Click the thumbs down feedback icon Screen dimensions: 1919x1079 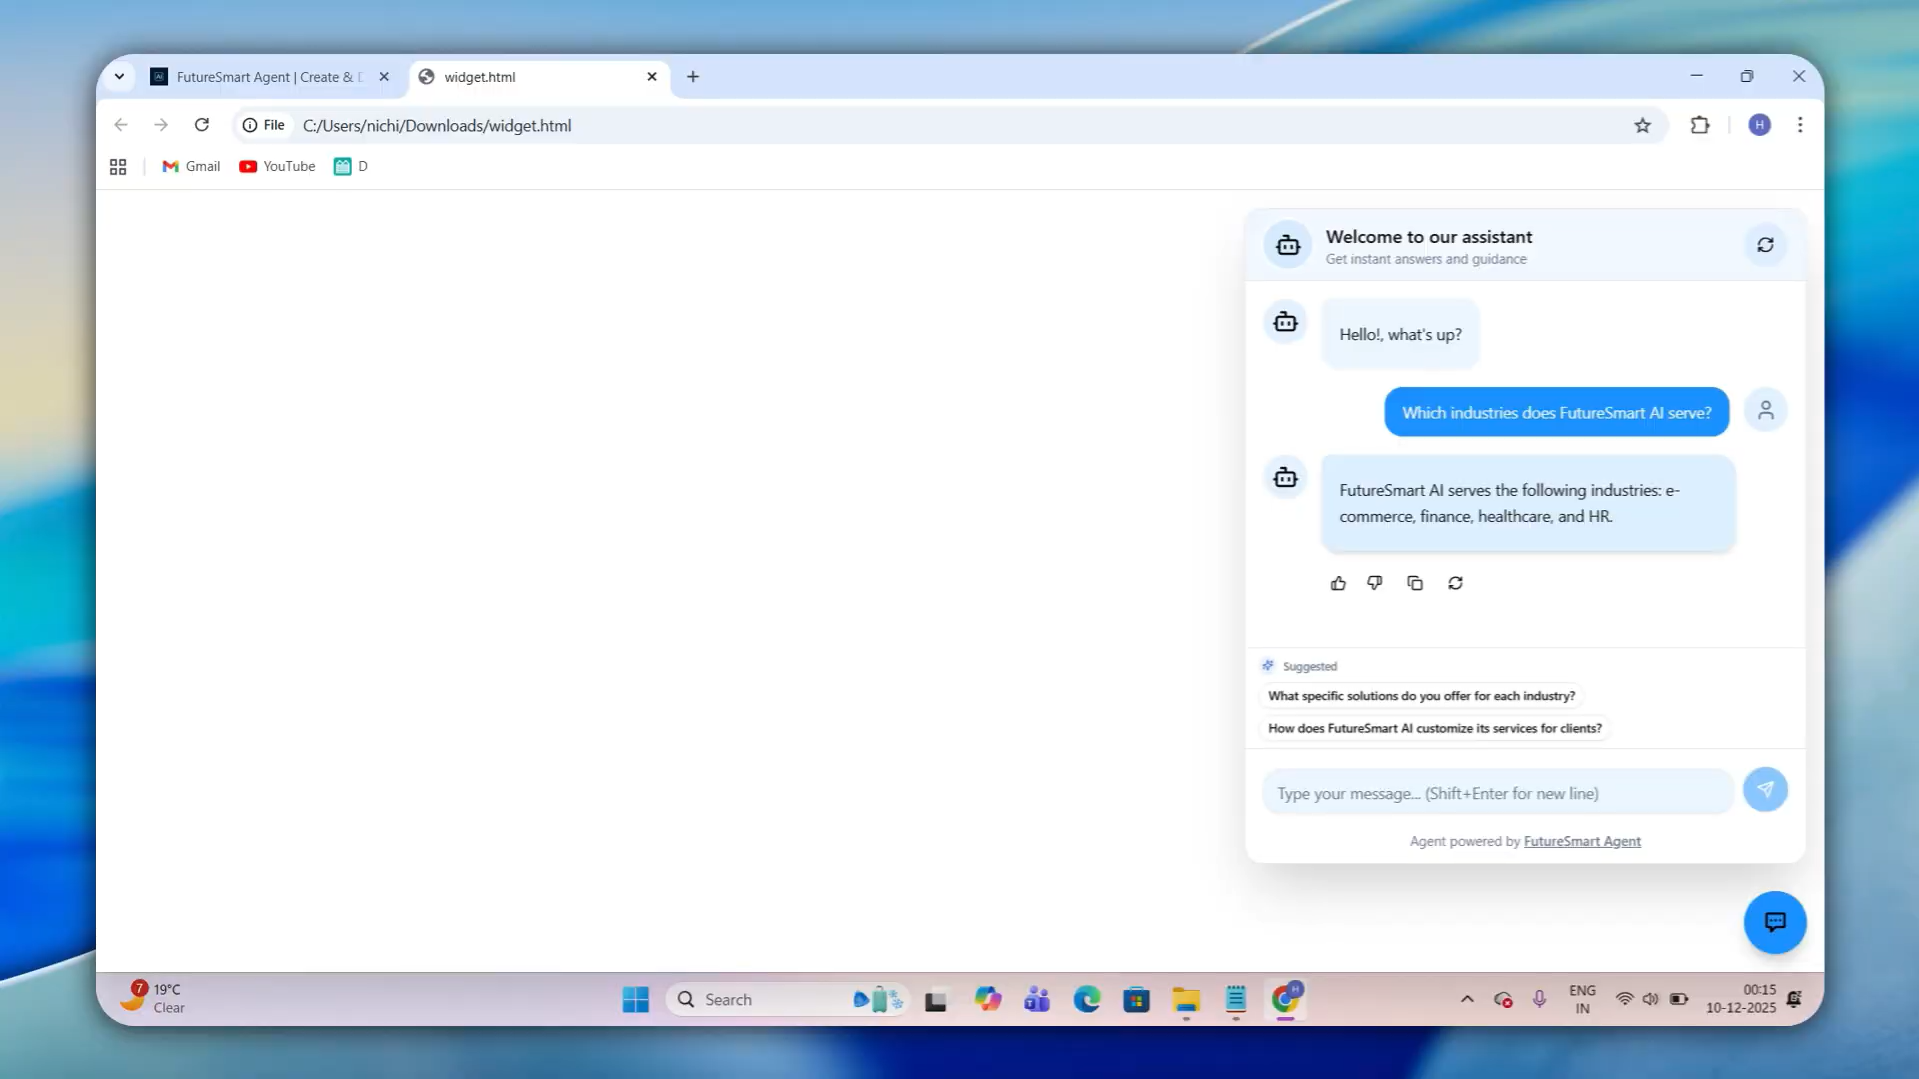(x=1375, y=583)
